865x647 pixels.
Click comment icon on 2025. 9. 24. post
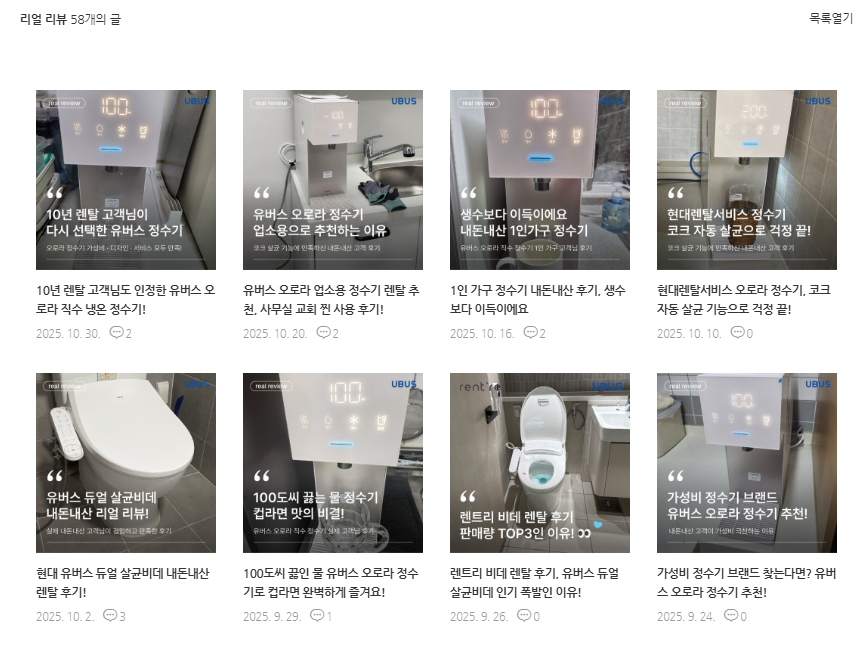pos(731,615)
